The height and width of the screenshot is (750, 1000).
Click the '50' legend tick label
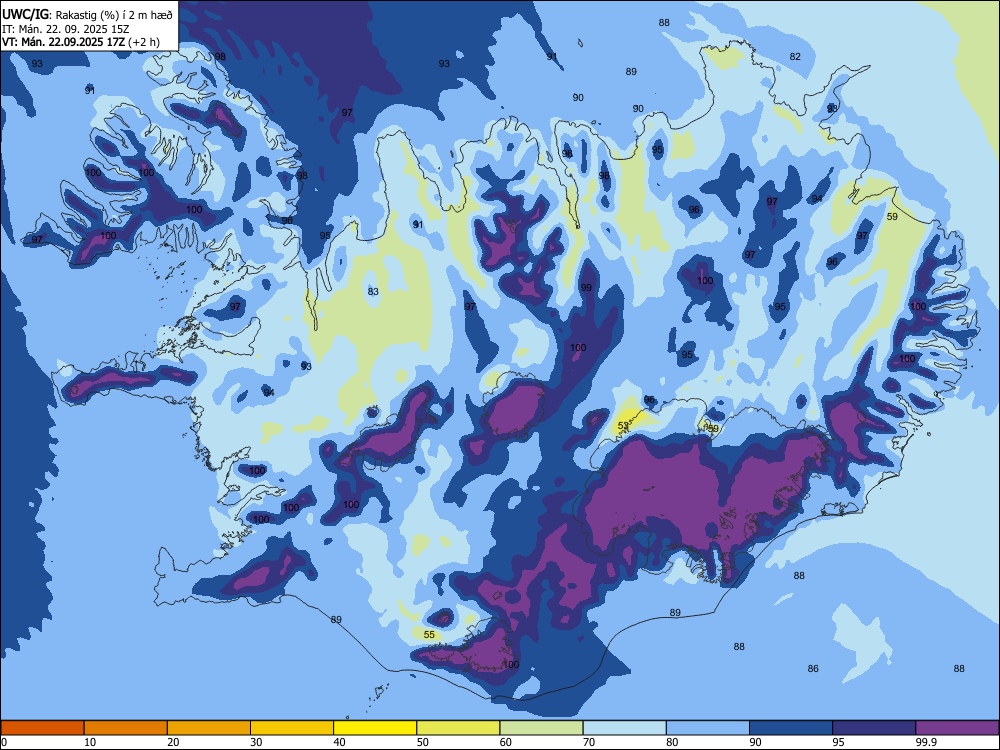pos(422,742)
